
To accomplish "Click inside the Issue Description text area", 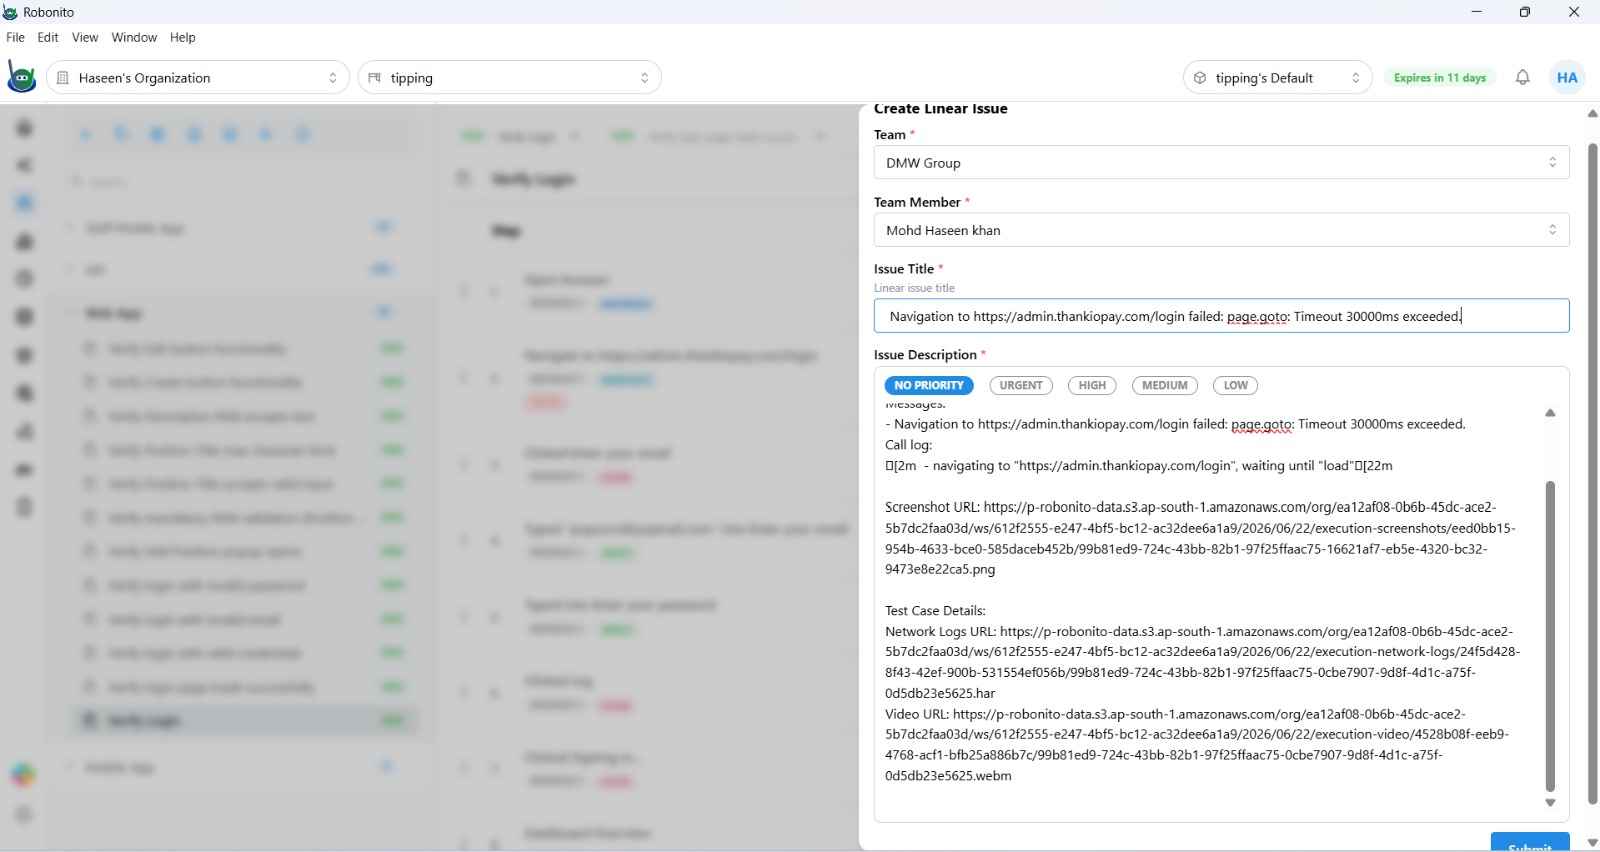I will pyautogui.click(x=1210, y=600).
